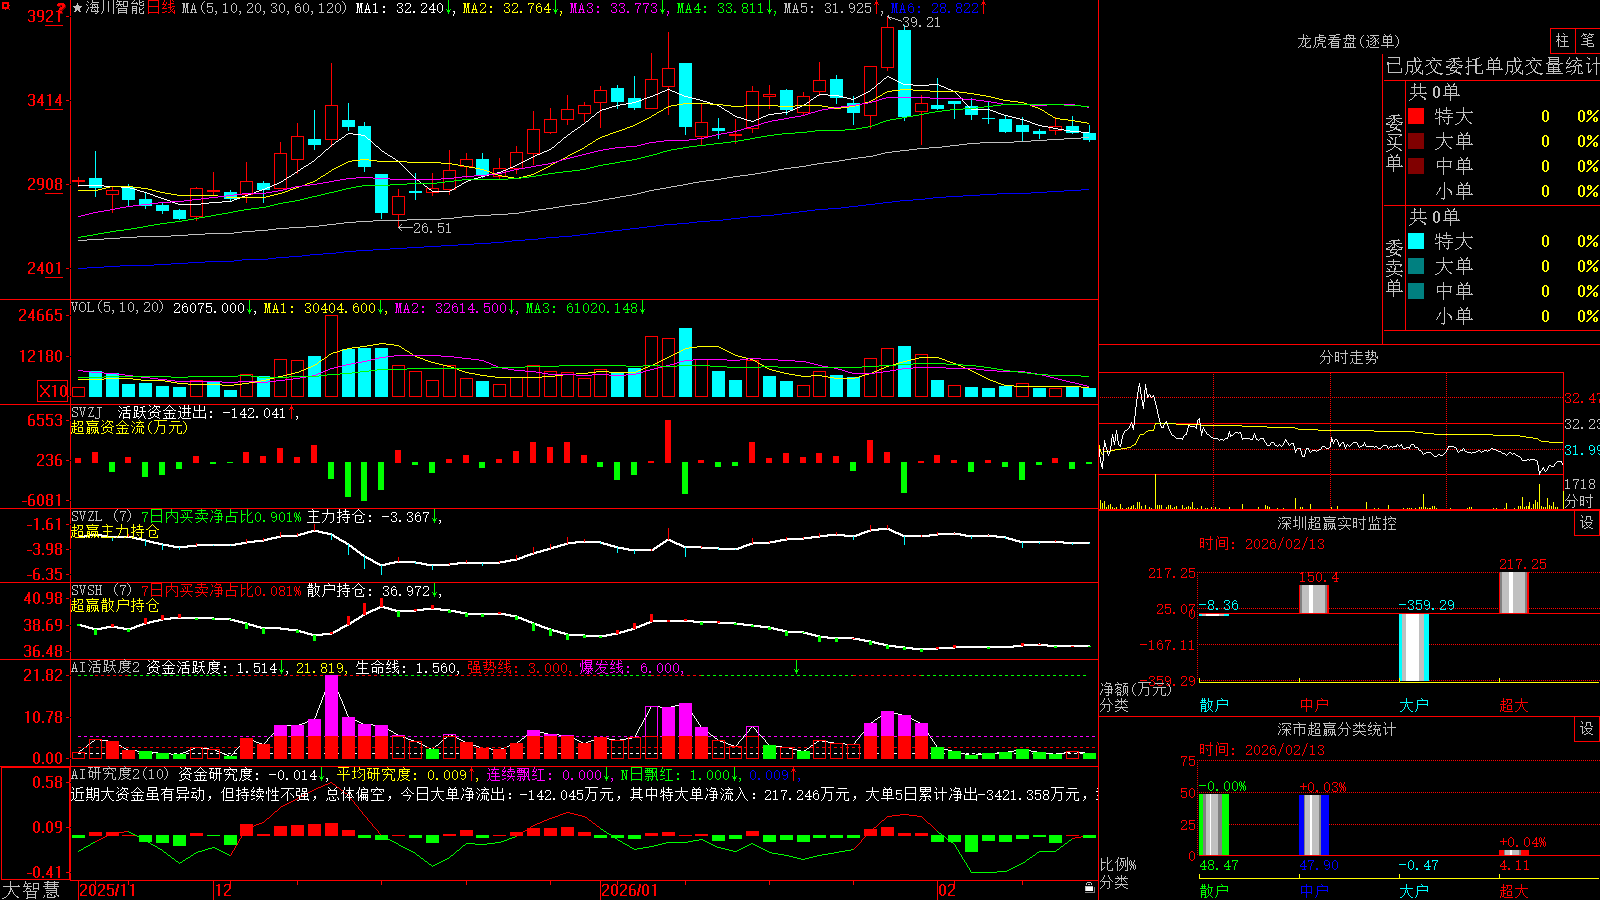
Task: Click the 12 month marker on timeline
Action: click(224, 890)
